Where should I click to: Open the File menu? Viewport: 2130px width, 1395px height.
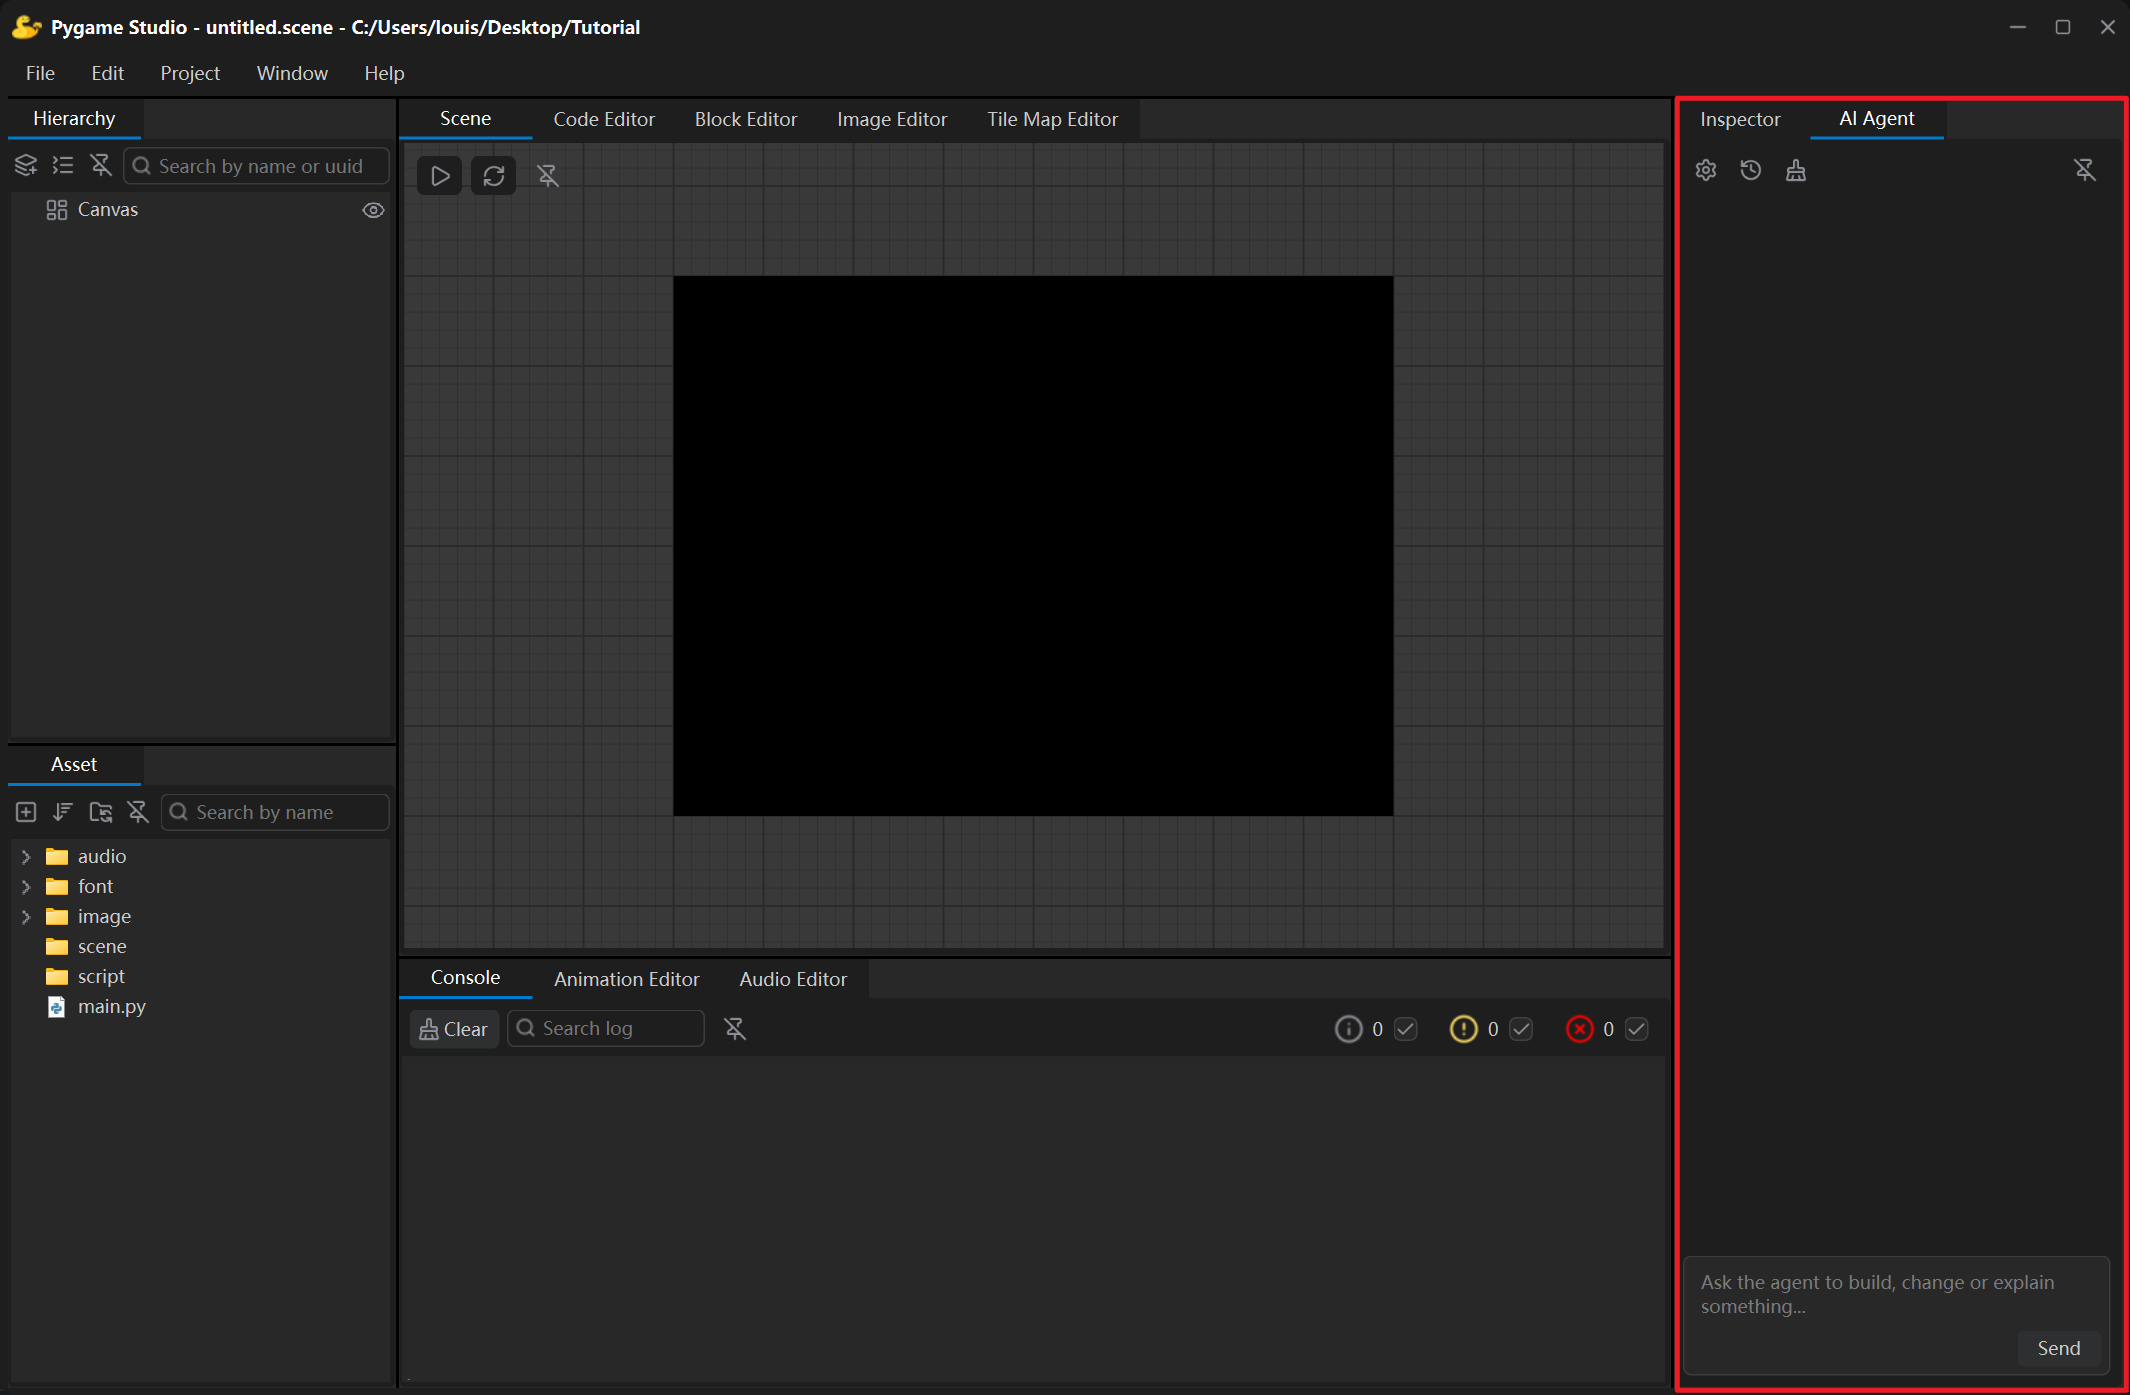tap(40, 73)
